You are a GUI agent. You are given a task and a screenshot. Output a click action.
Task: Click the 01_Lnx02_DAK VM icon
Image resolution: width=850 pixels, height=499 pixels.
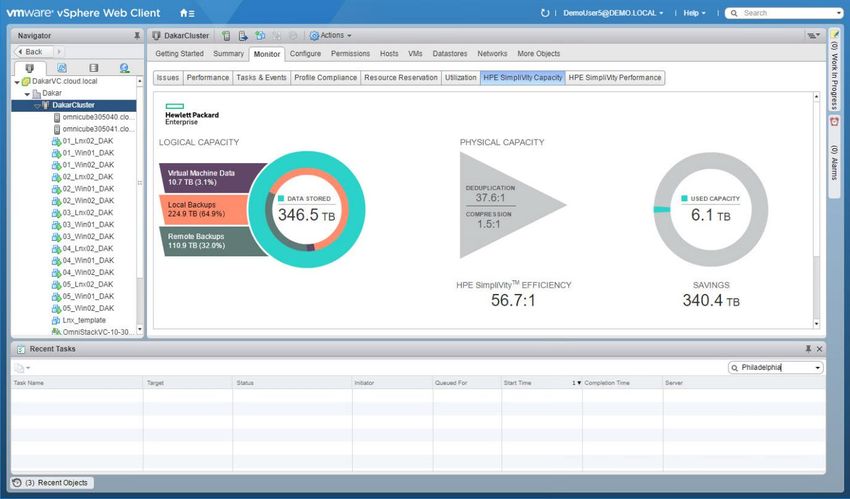coord(56,141)
